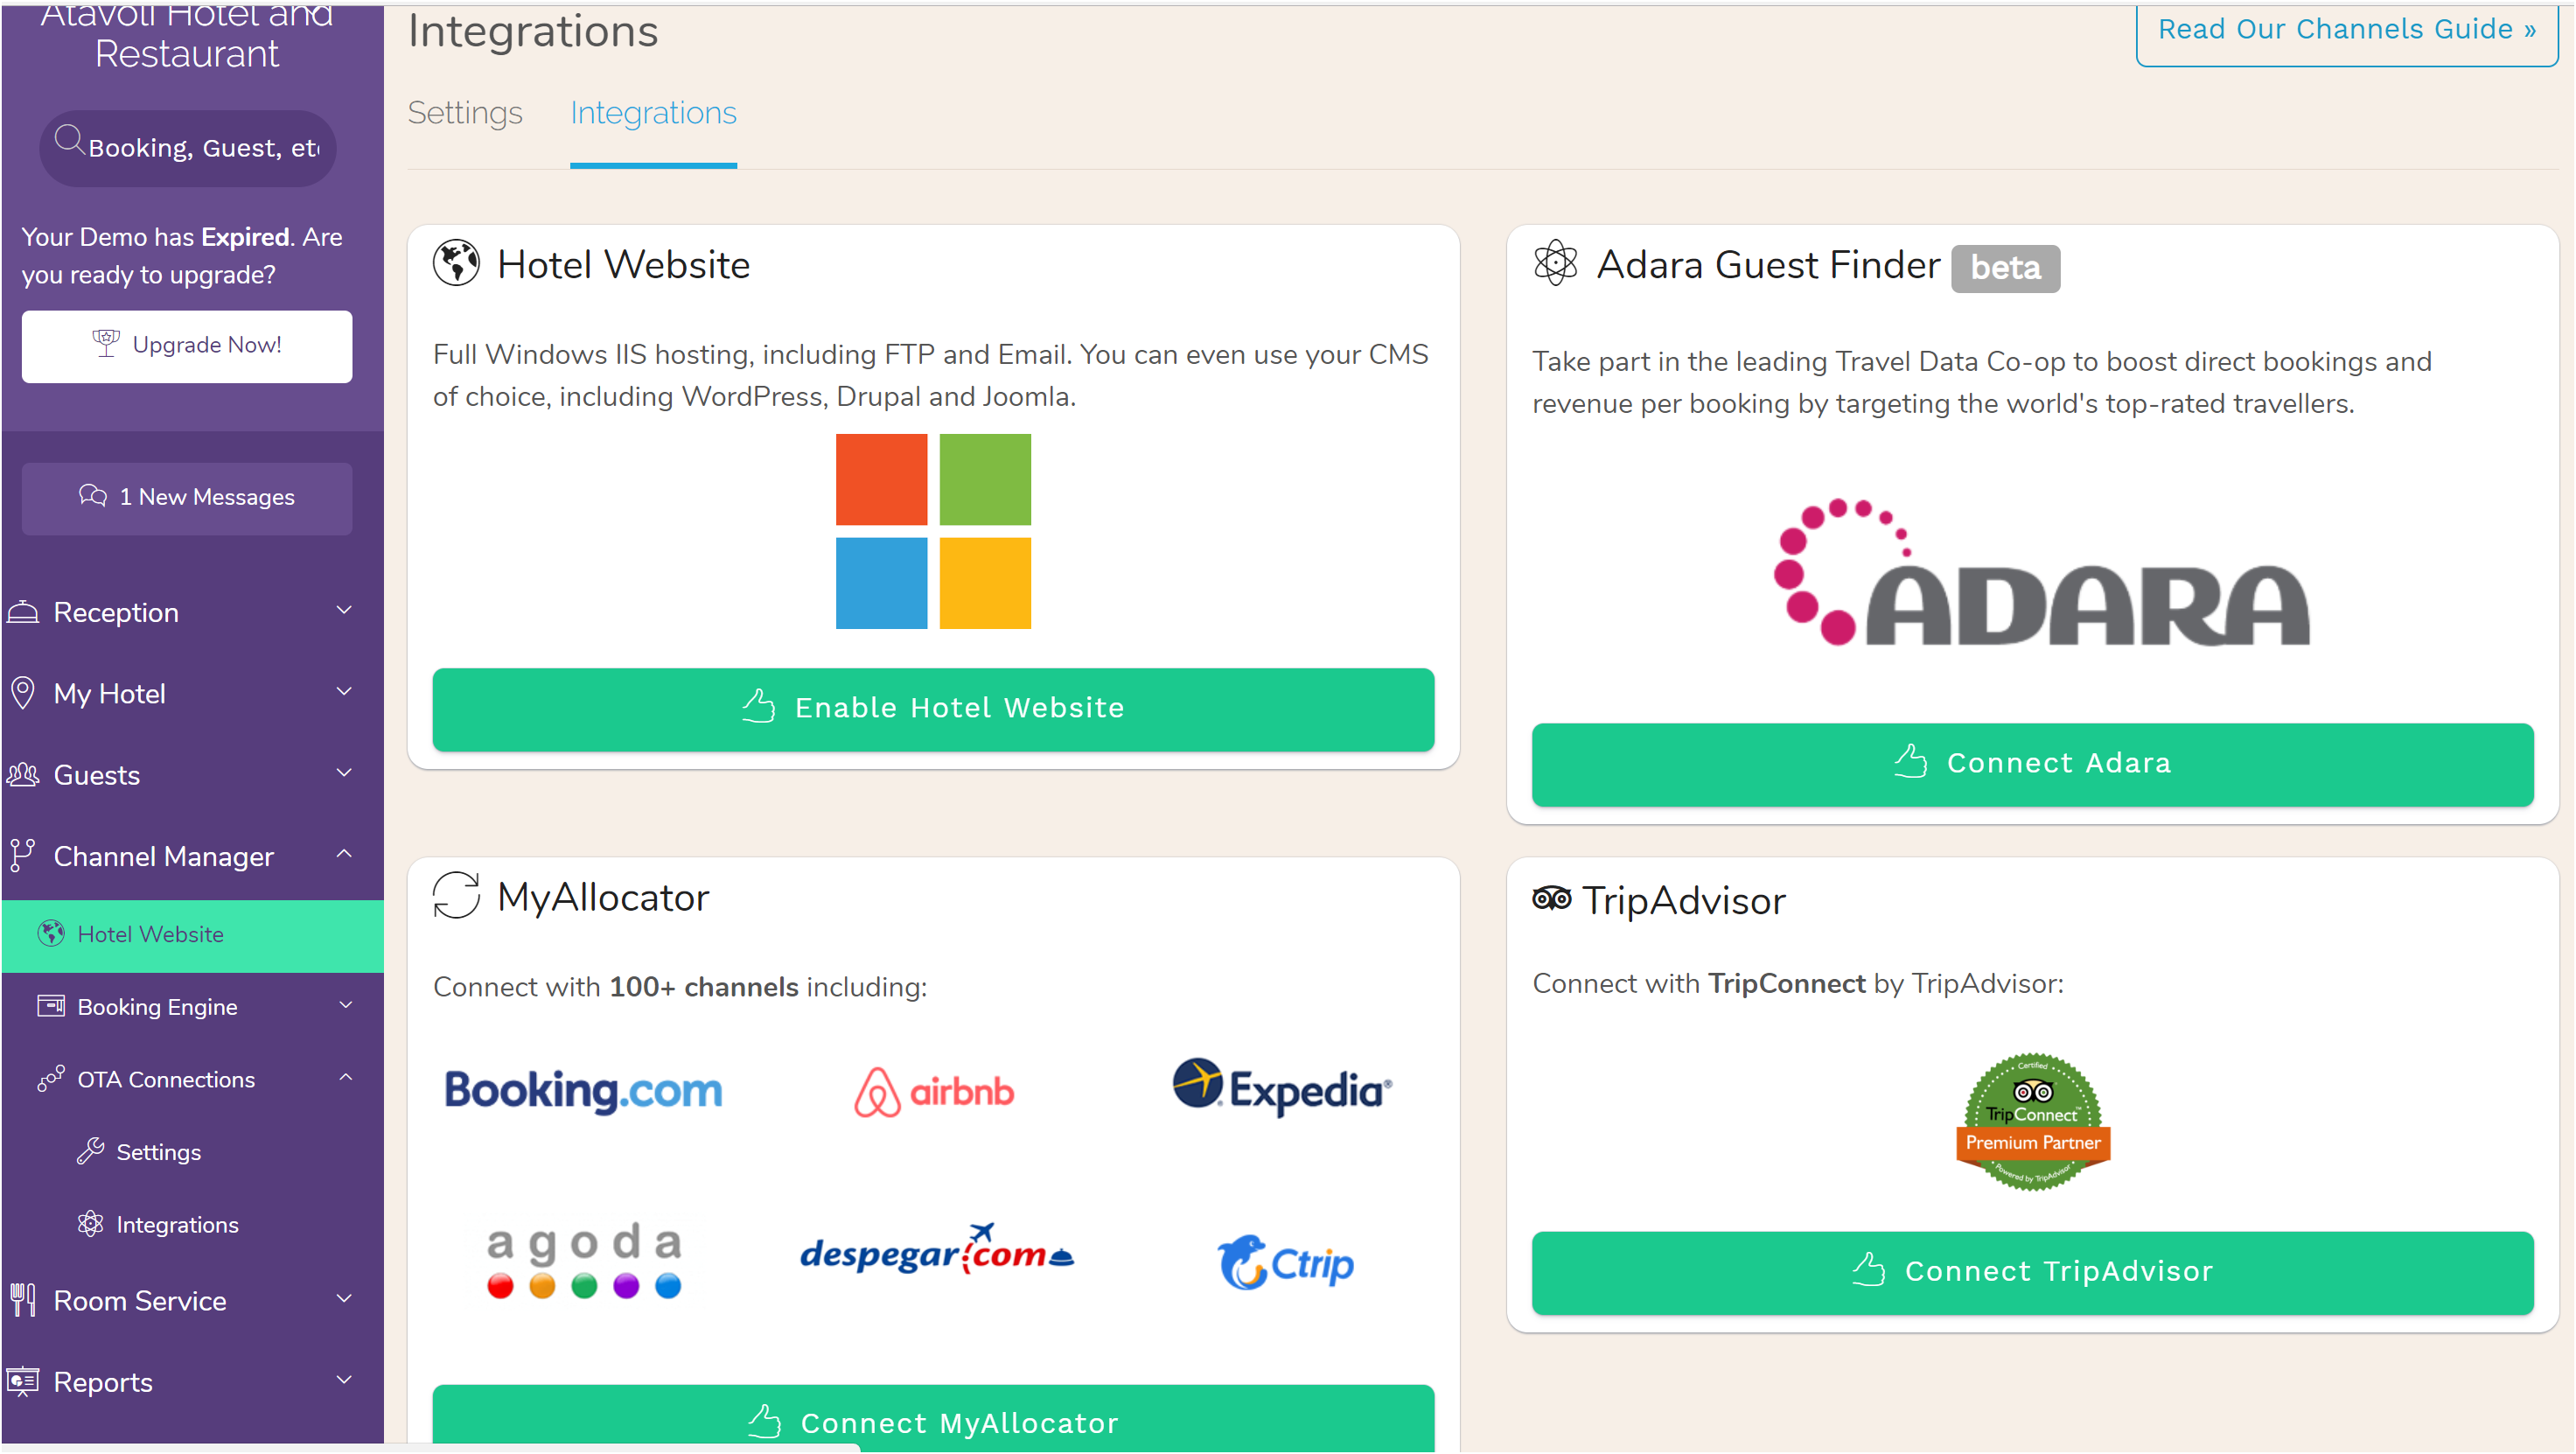
Task: Click the TripAdvisor owl icon in card header
Action: click(x=1552, y=899)
